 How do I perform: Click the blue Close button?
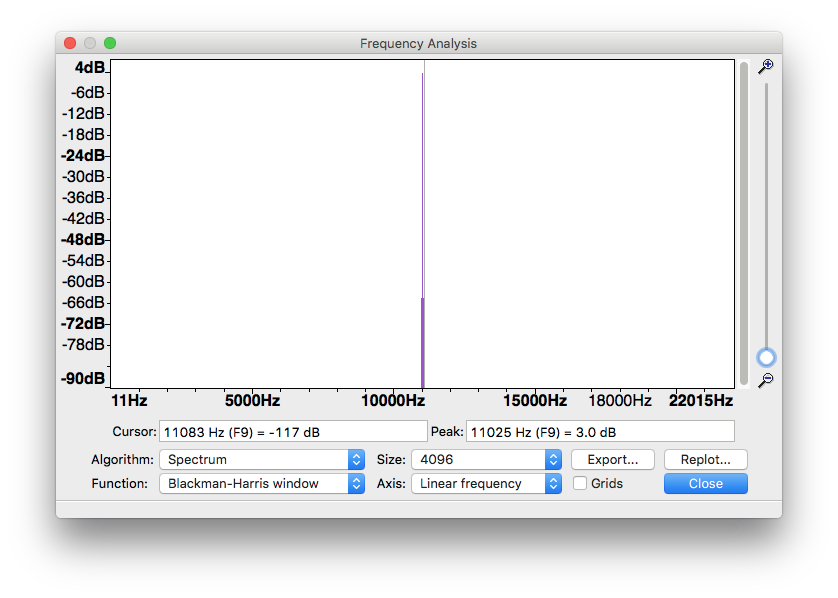705,484
